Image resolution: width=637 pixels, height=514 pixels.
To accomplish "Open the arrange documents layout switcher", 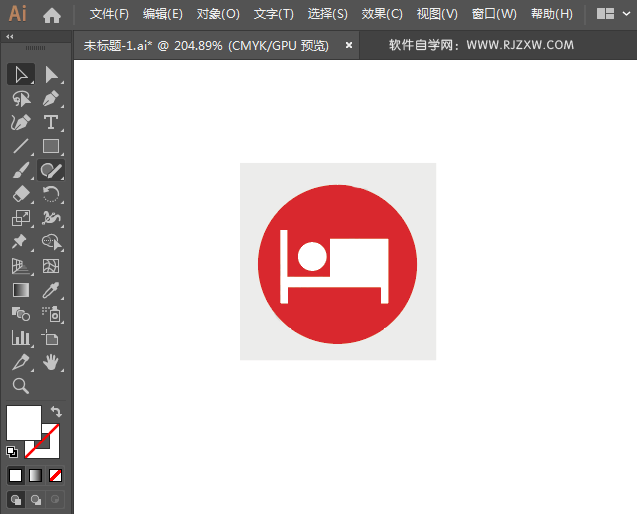I will [605, 14].
